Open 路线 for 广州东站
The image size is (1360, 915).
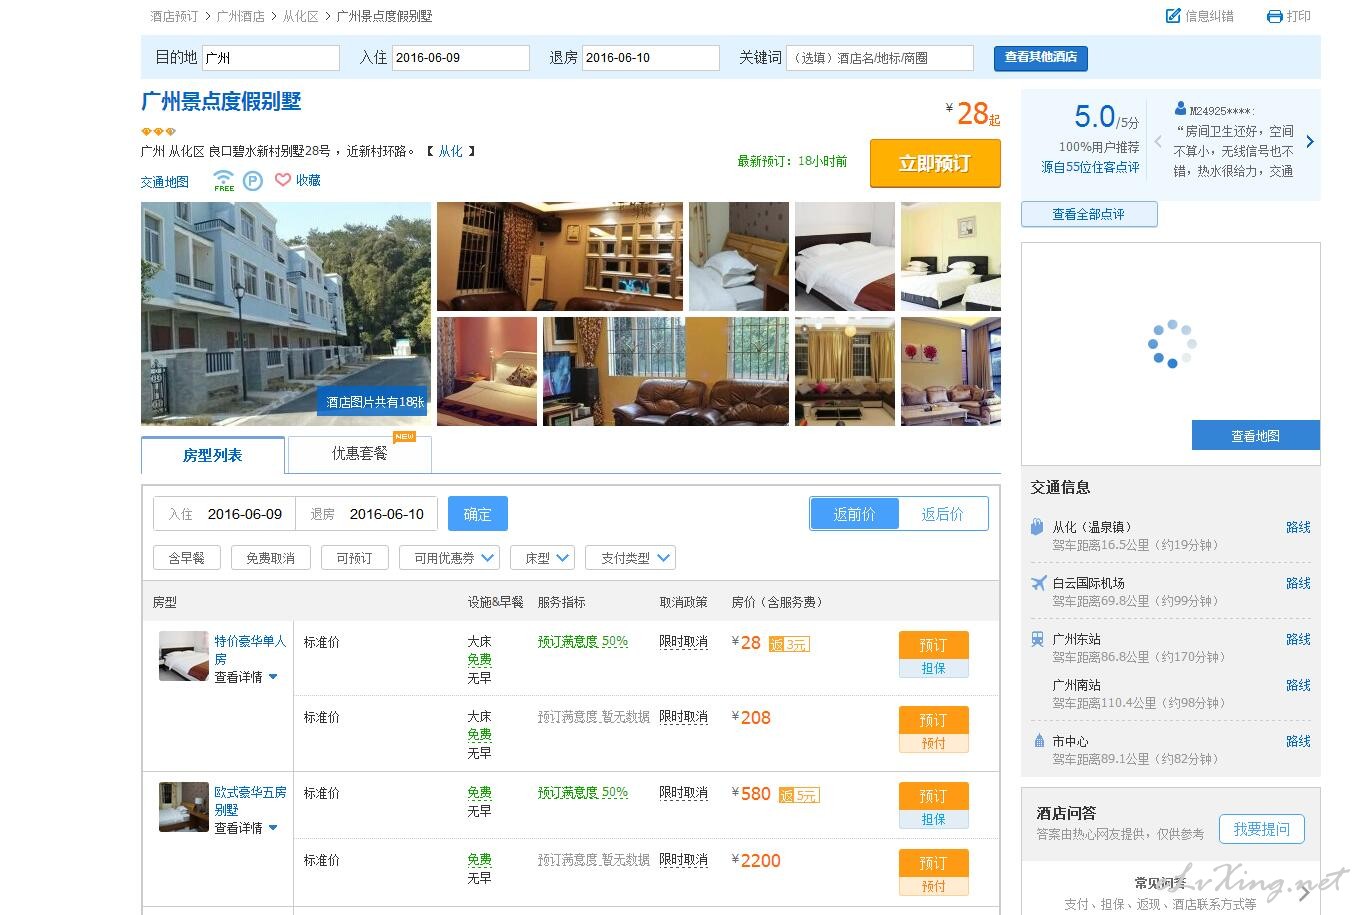click(x=1298, y=639)
